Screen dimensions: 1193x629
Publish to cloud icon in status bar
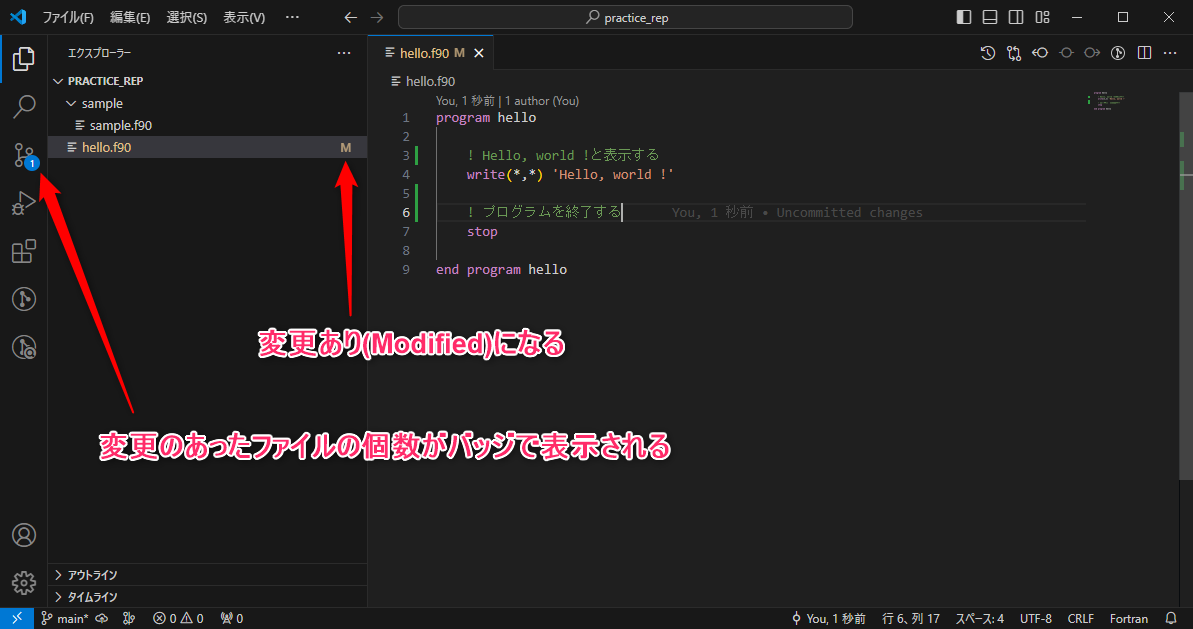(101, 618)
